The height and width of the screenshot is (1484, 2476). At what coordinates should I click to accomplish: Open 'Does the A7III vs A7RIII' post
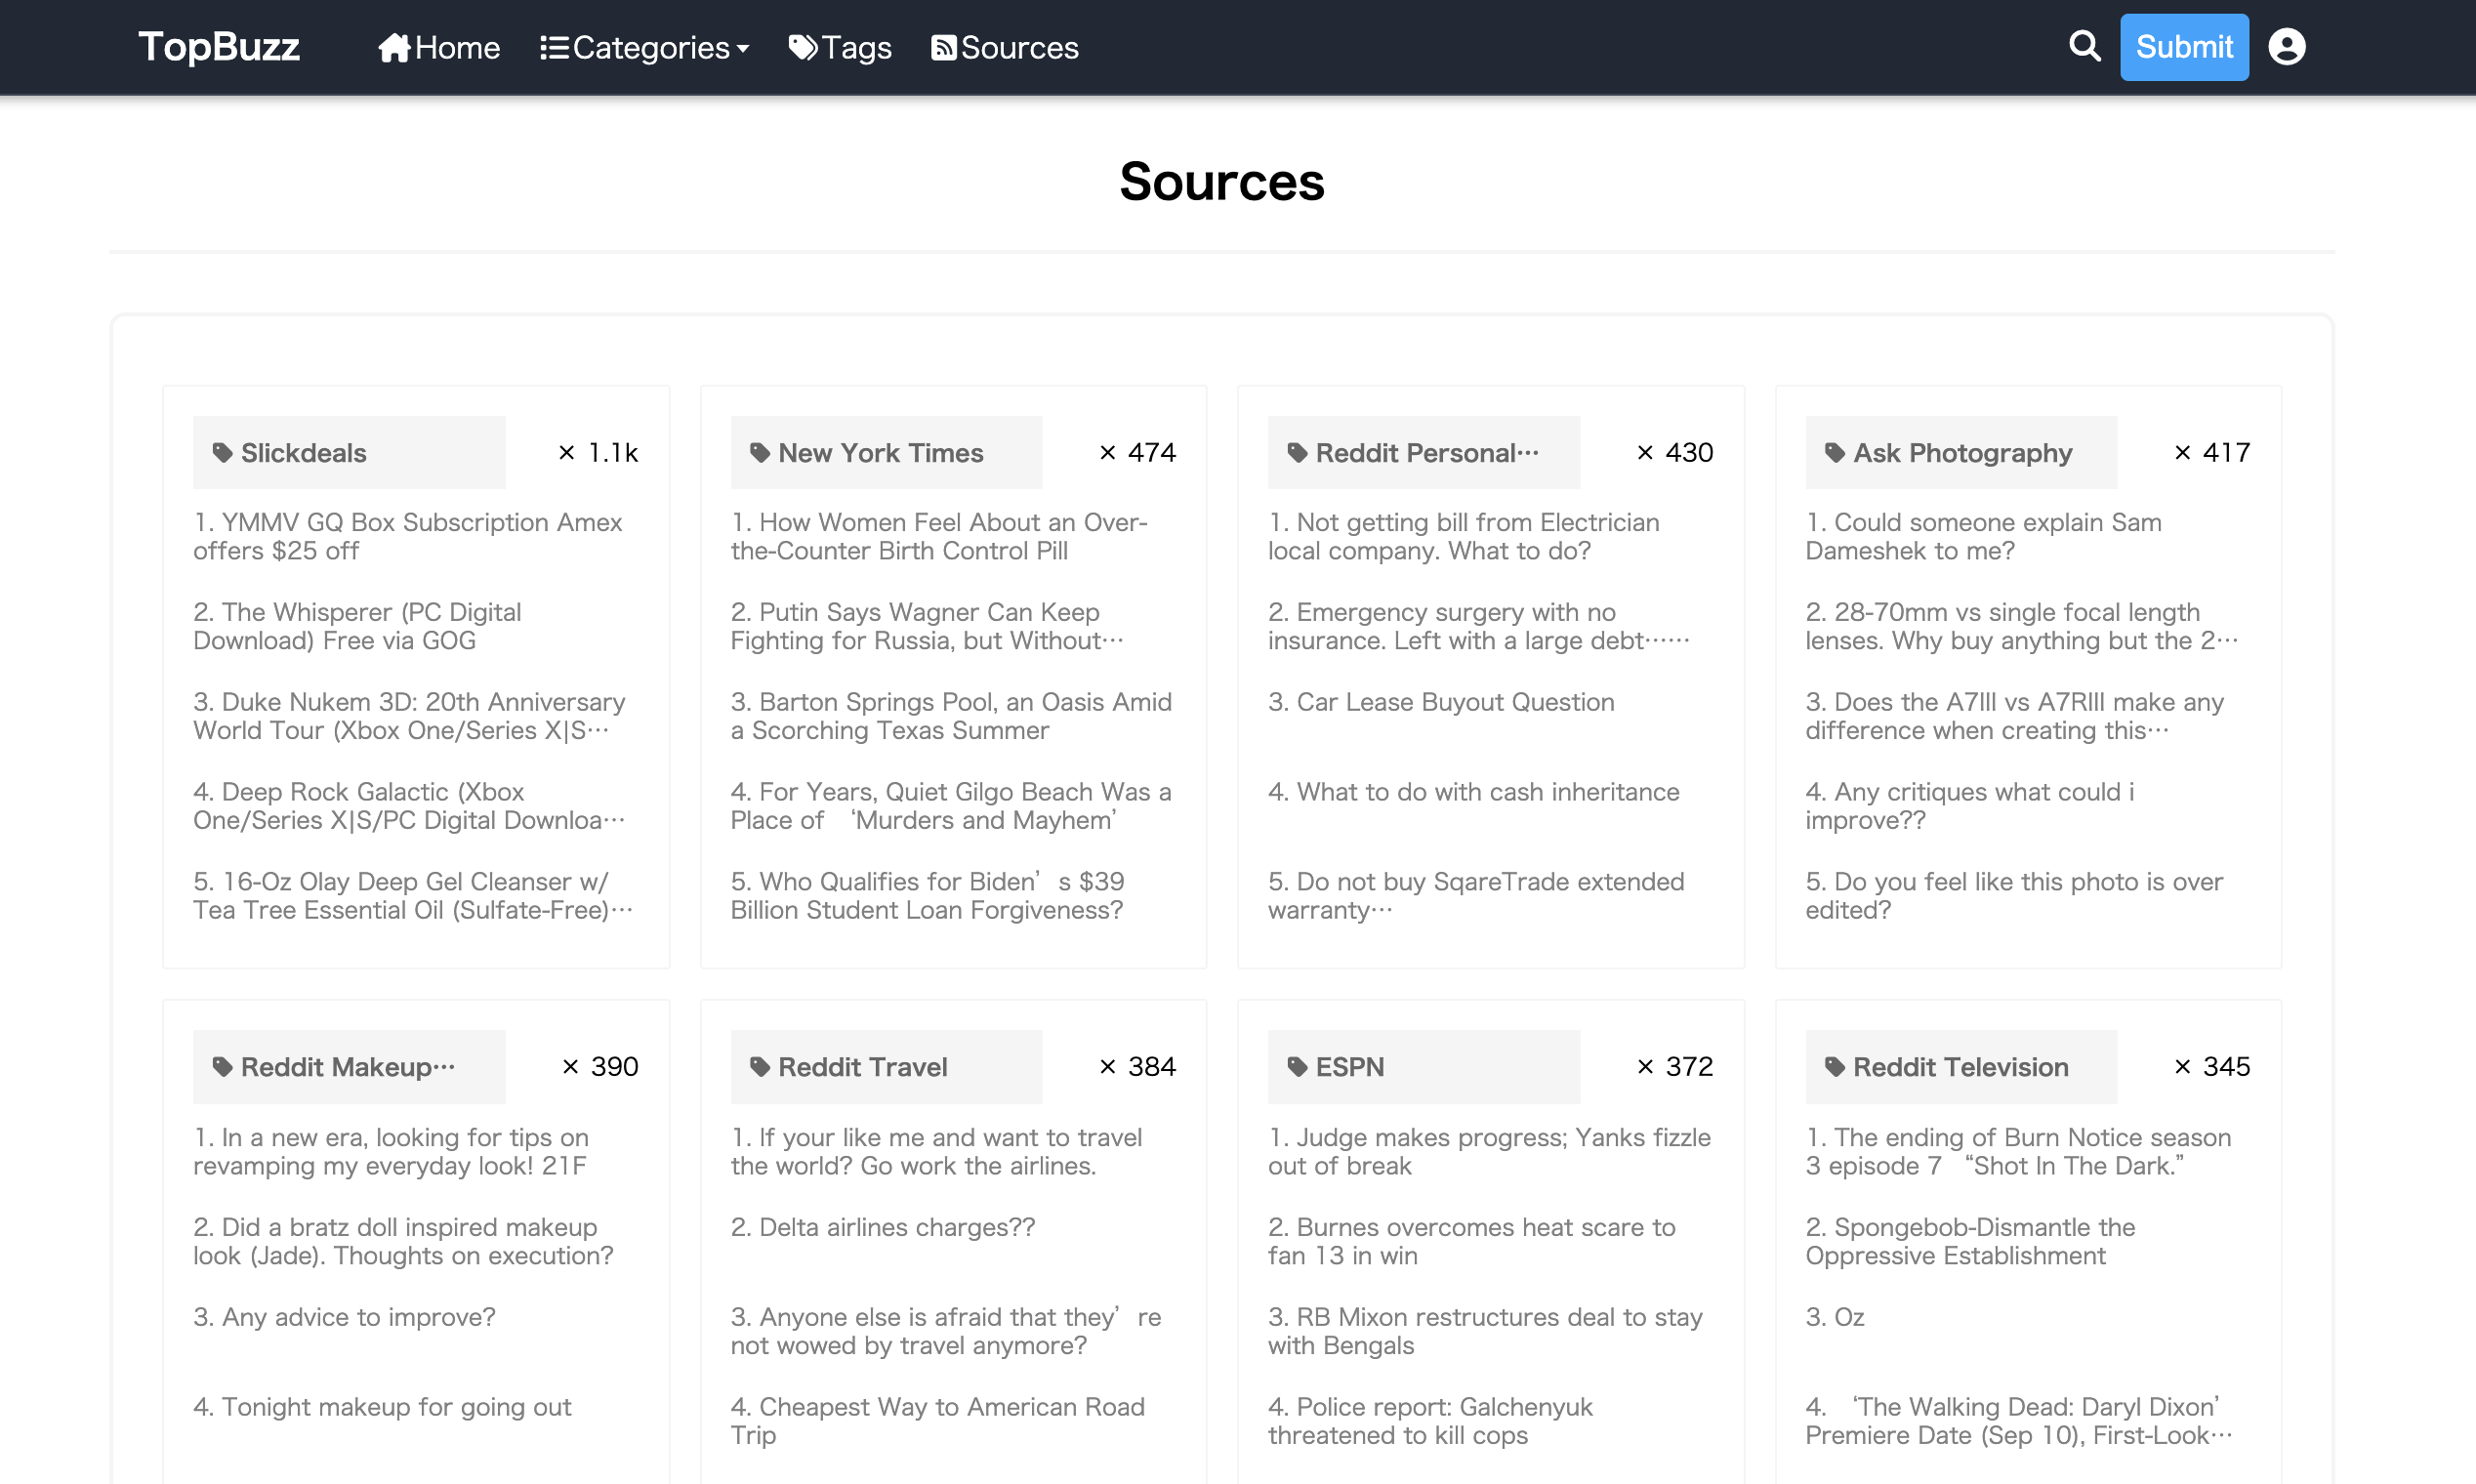(2014, 717)
